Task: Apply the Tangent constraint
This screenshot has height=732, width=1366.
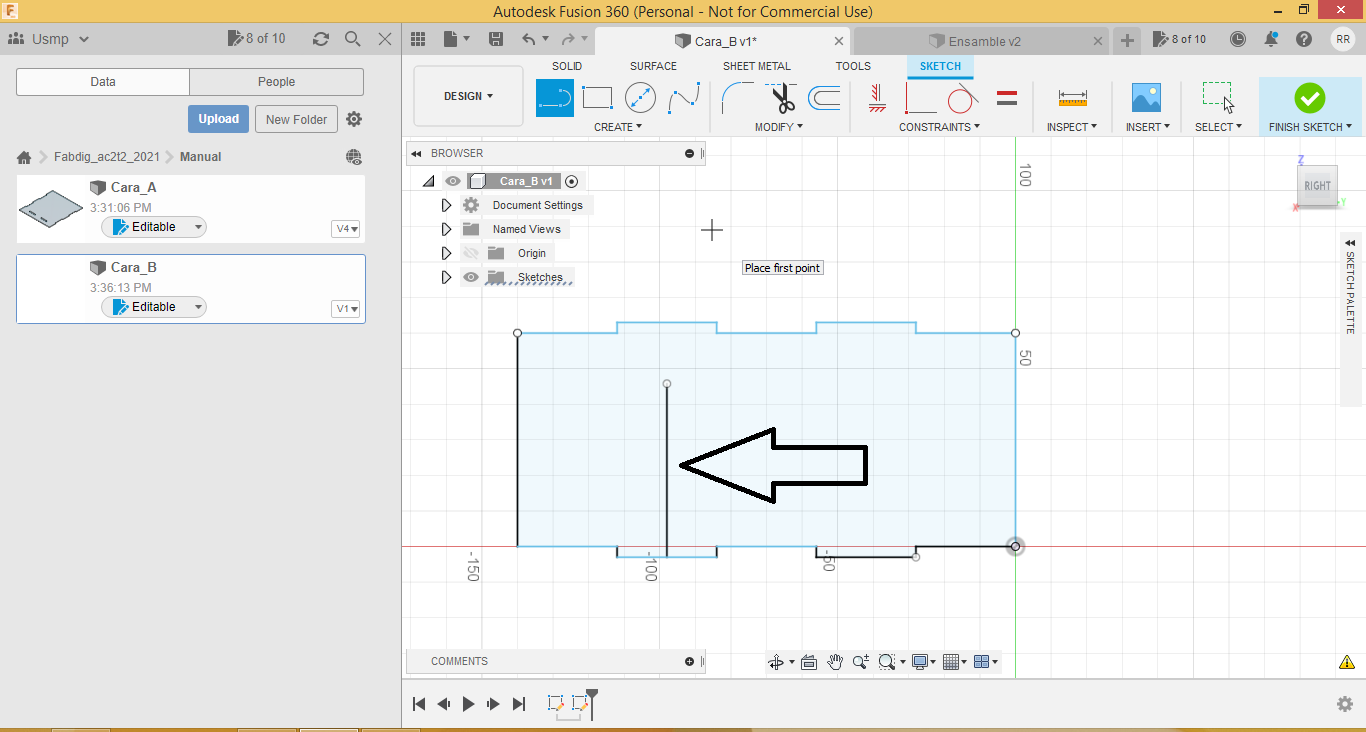Action: pyautogui.click(x=961, y=98)
